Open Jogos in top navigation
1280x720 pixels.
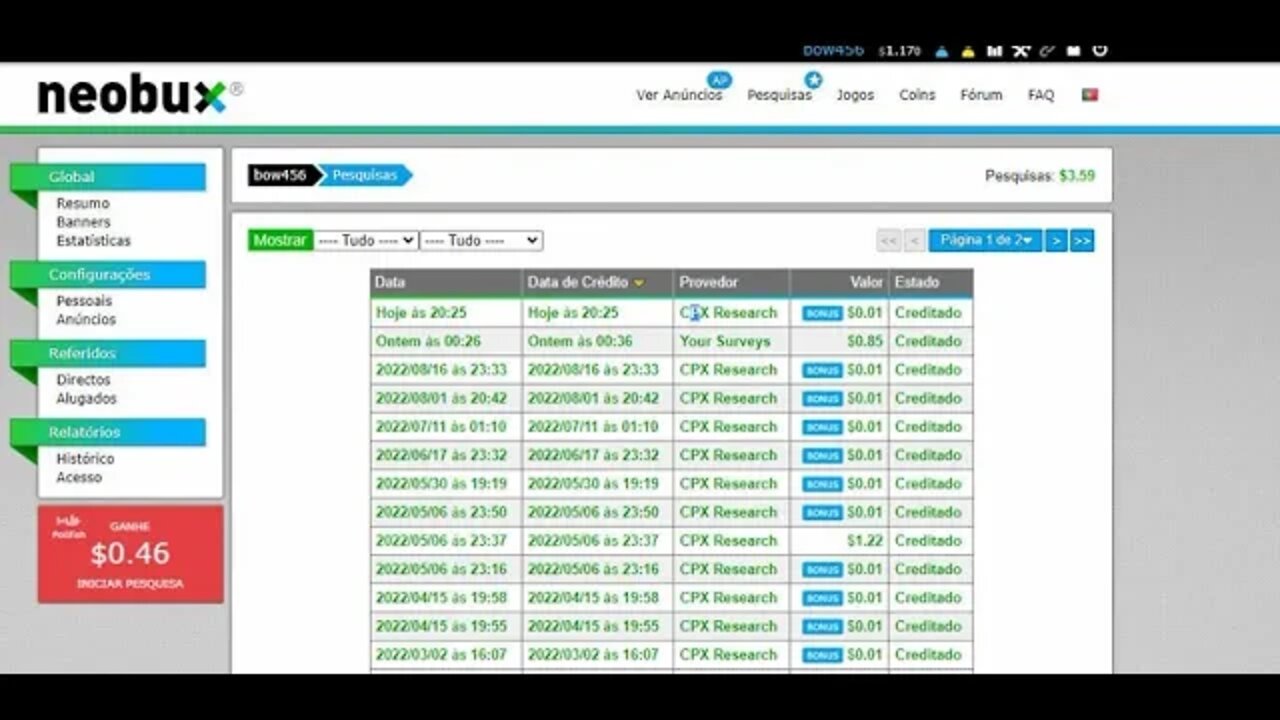[x=855, y=95]
